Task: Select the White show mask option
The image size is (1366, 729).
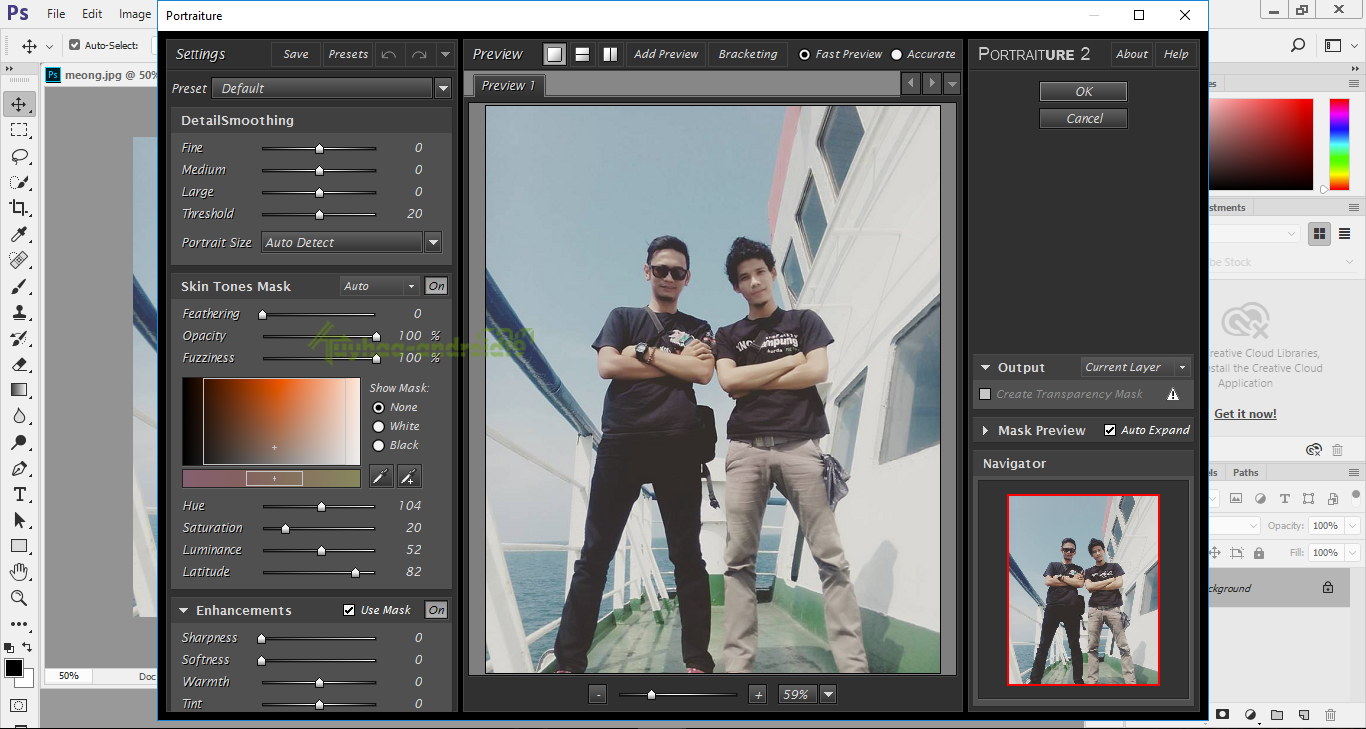Action: [379, 426]
